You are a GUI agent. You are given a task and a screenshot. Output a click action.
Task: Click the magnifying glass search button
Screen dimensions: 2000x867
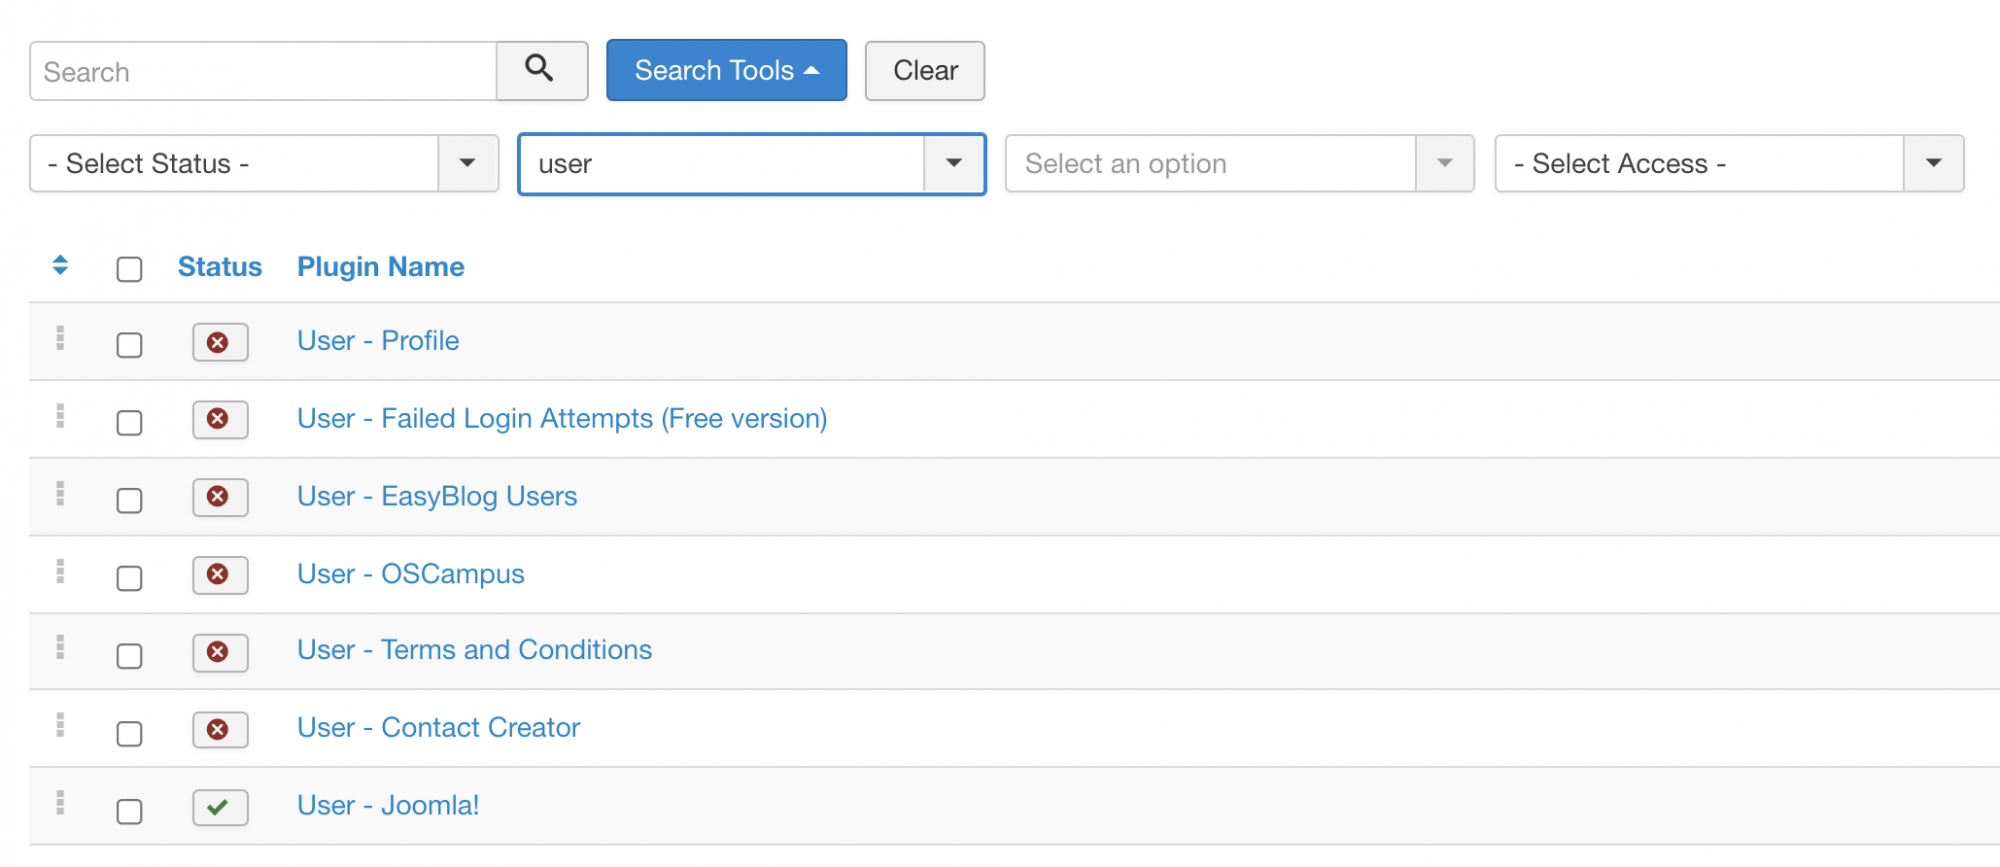[541, 71]
